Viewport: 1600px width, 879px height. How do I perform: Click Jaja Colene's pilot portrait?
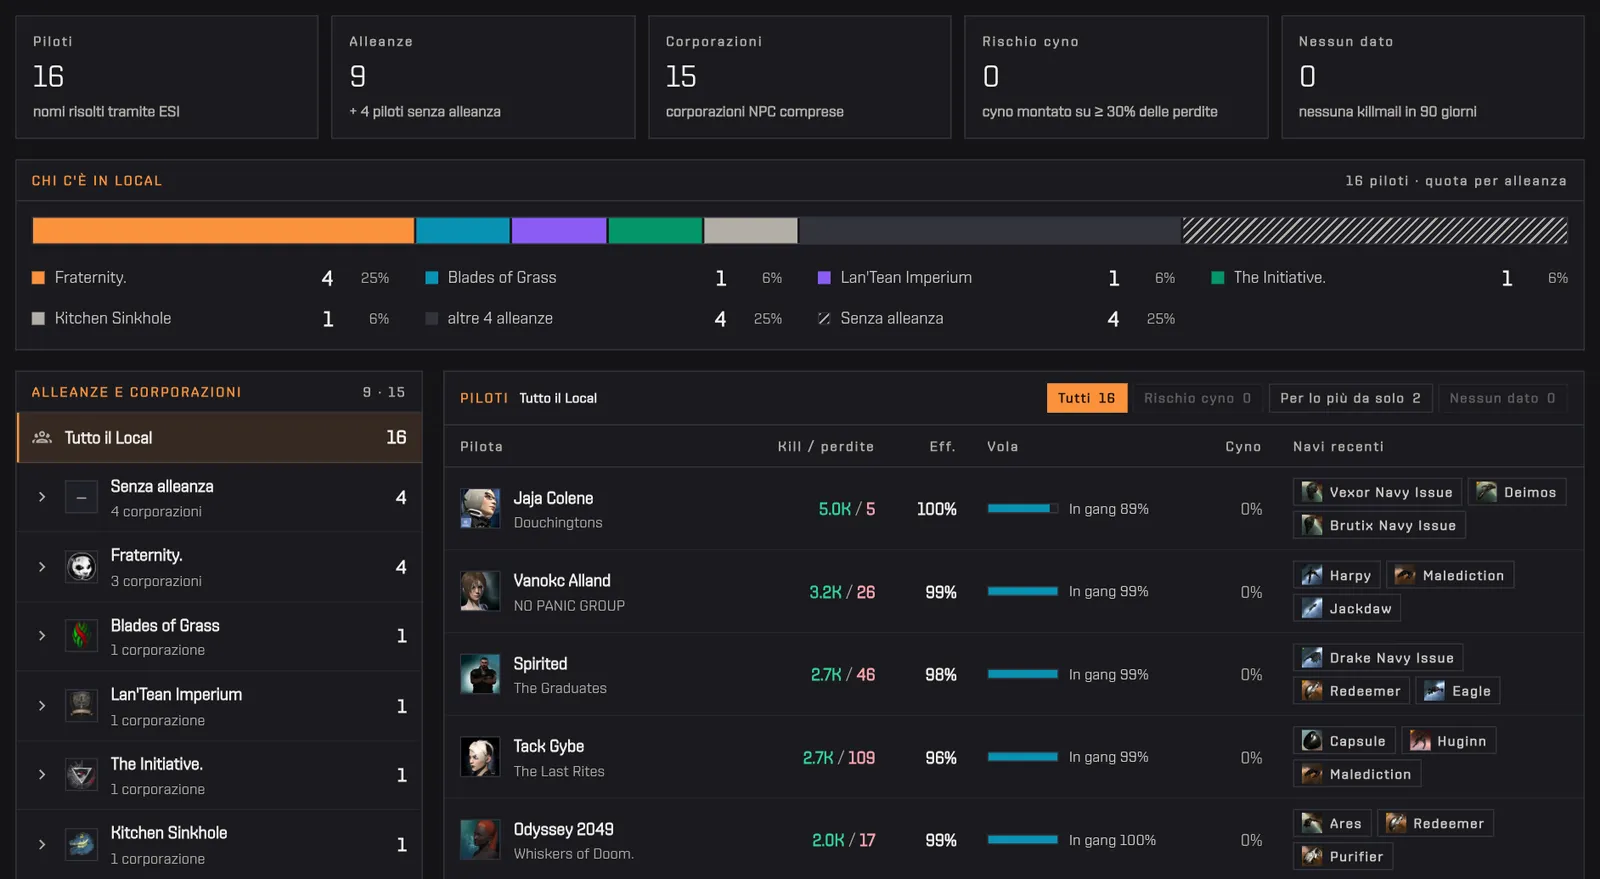(480, 509)
